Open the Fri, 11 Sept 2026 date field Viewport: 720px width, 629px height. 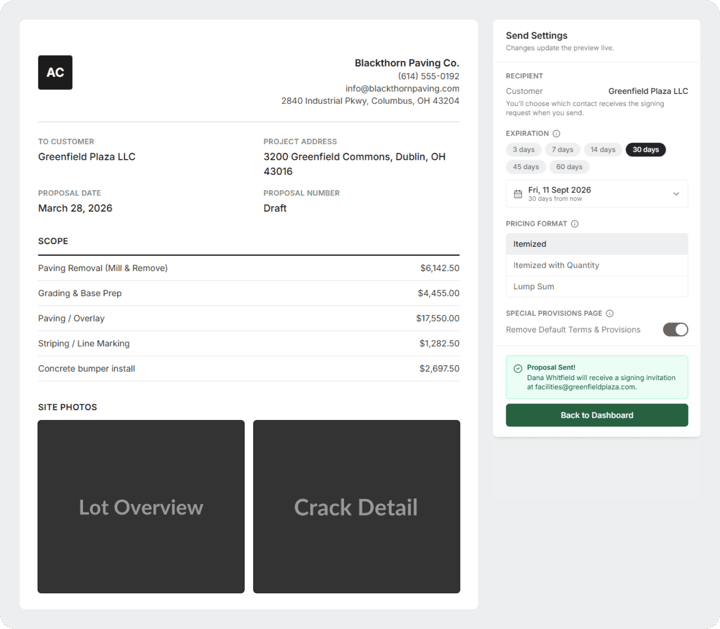coord(596,194)
